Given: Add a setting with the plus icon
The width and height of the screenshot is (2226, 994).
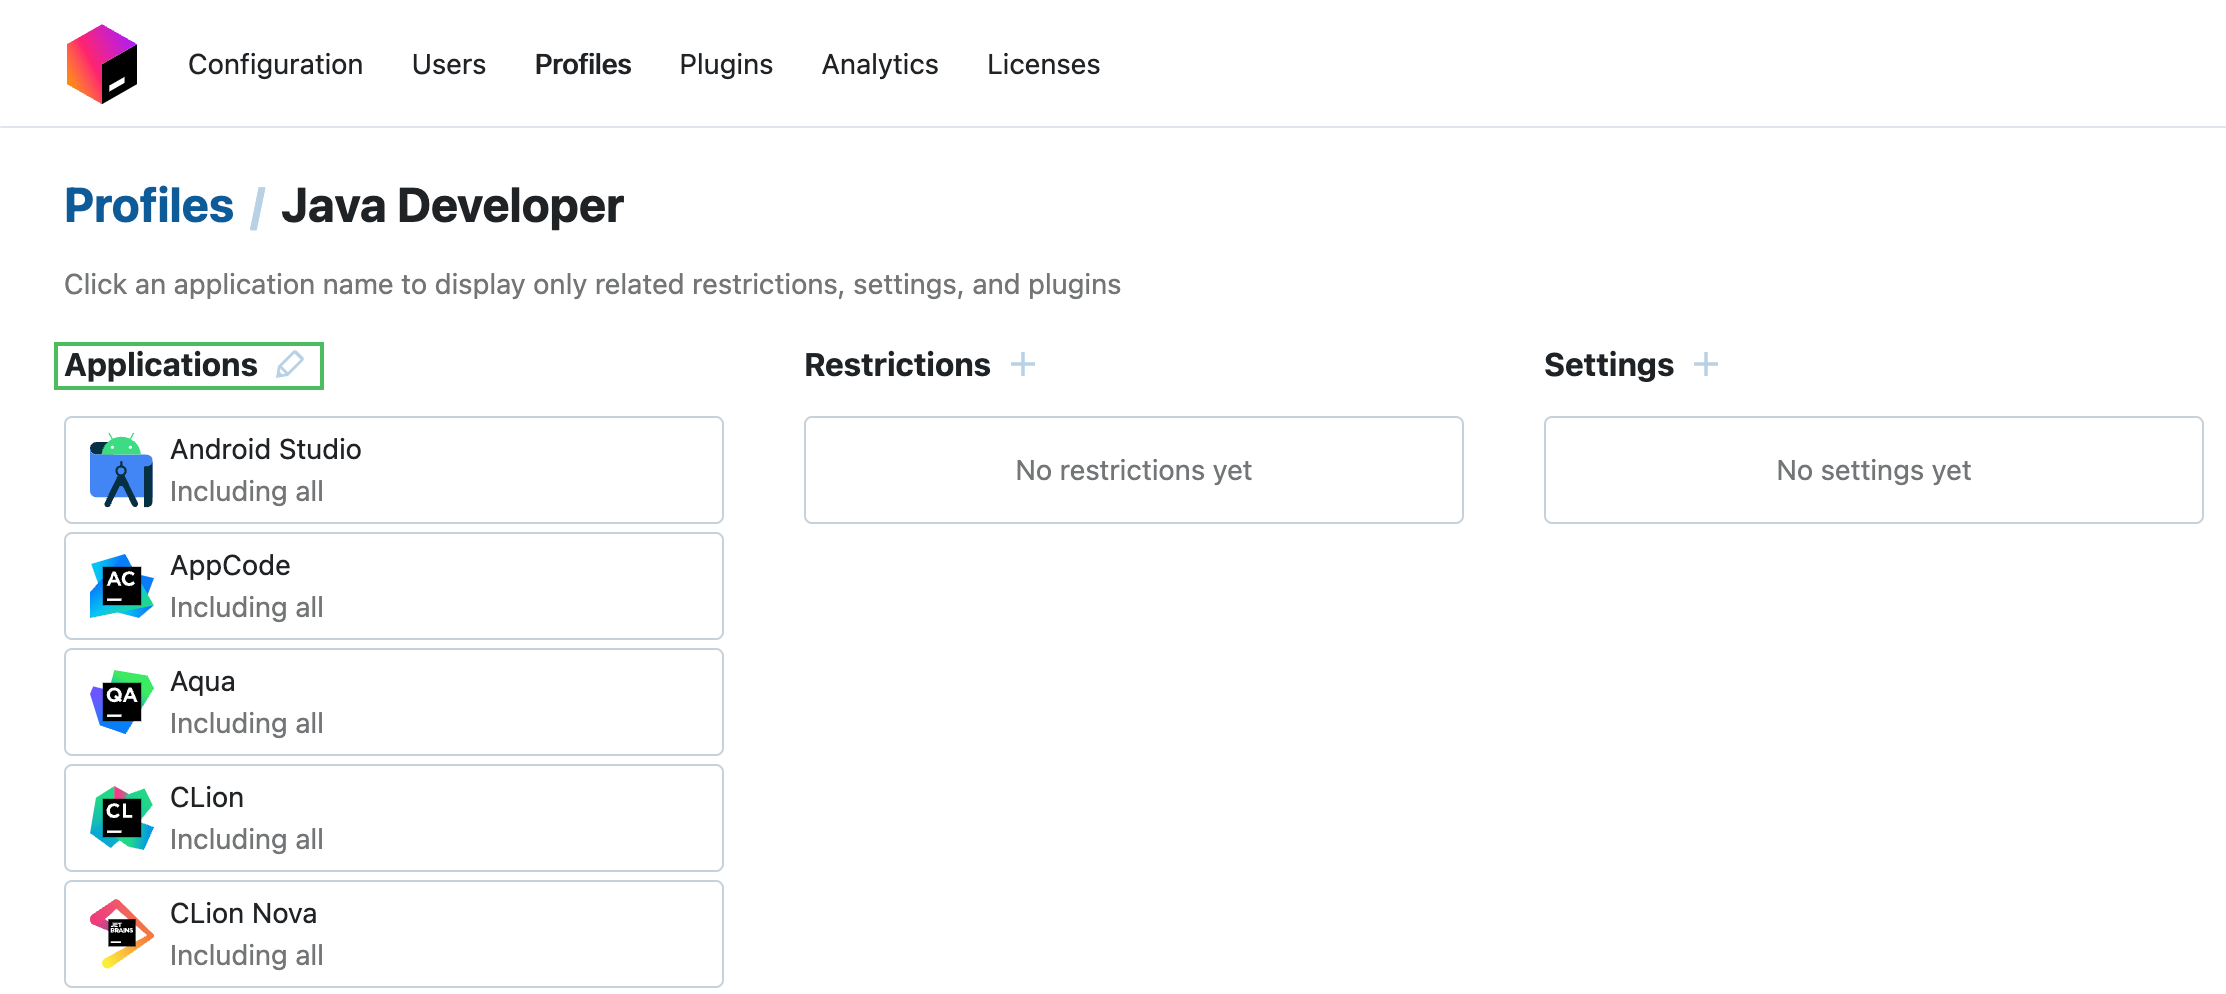Looking at the screenshot, I should pos(1706,364).
